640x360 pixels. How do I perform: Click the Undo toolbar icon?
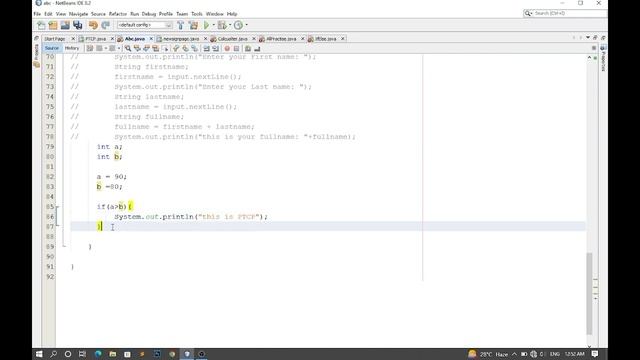pos(93,25)
